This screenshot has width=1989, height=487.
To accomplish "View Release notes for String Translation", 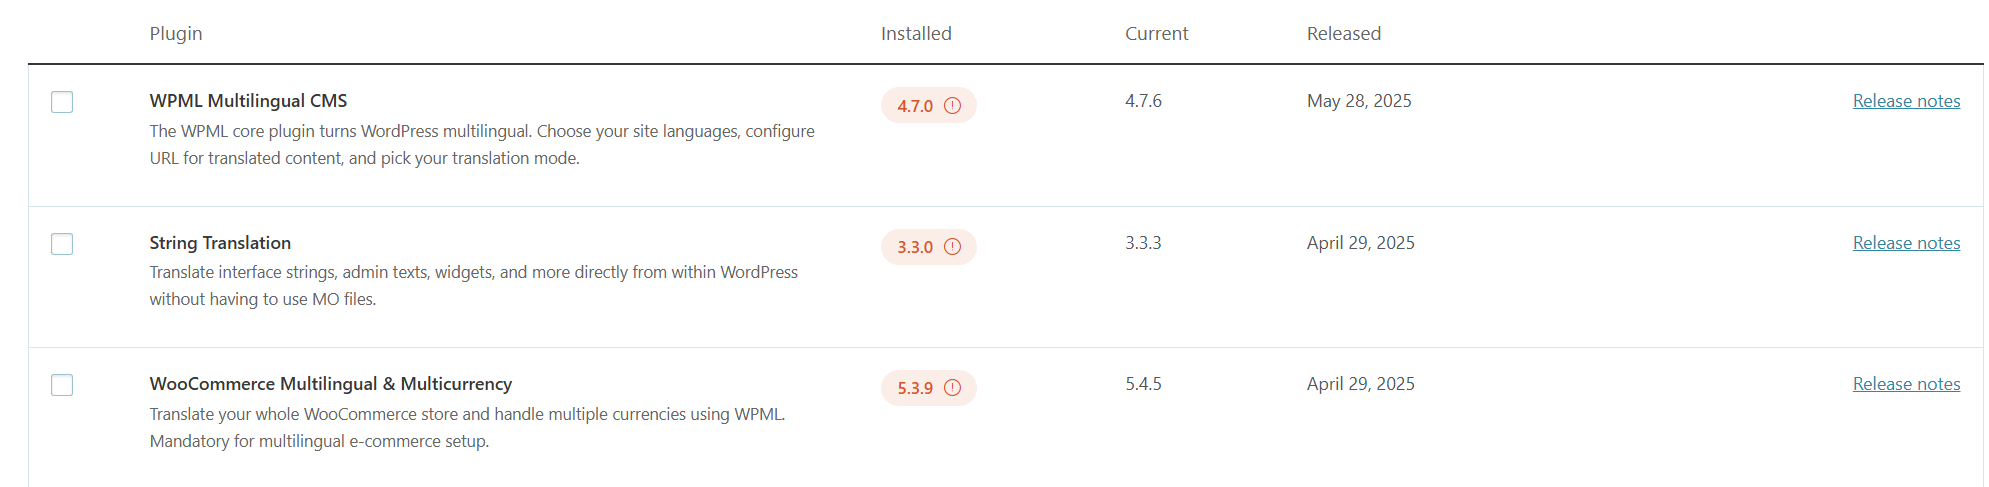I will point(1906,243).
